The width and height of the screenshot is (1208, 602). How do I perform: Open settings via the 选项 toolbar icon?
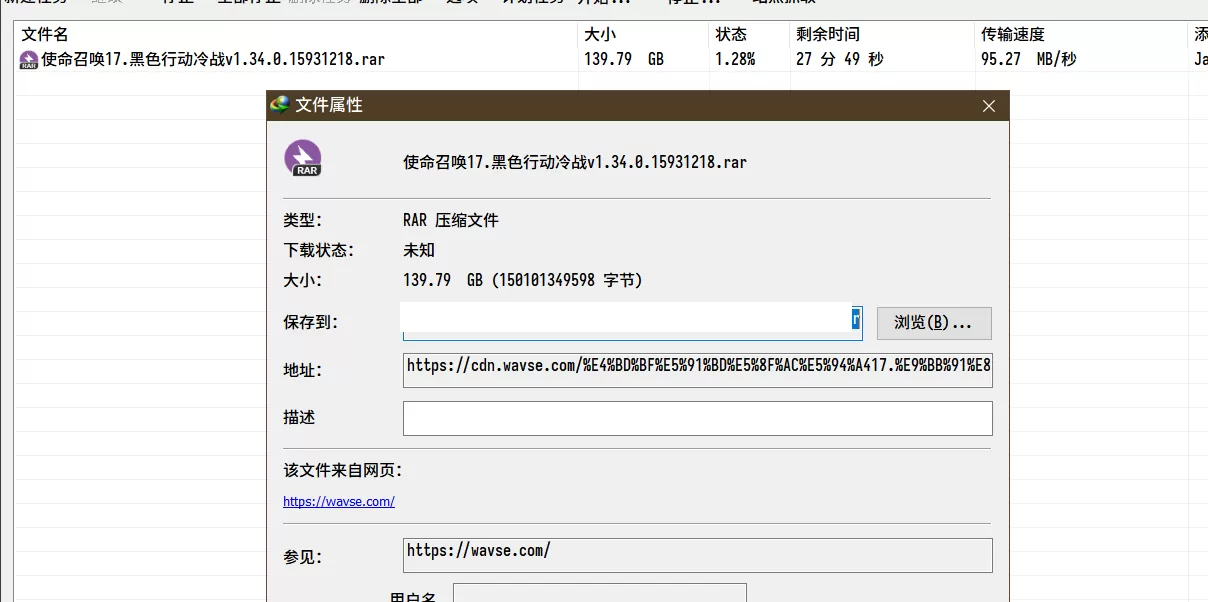tap(458, 4)
